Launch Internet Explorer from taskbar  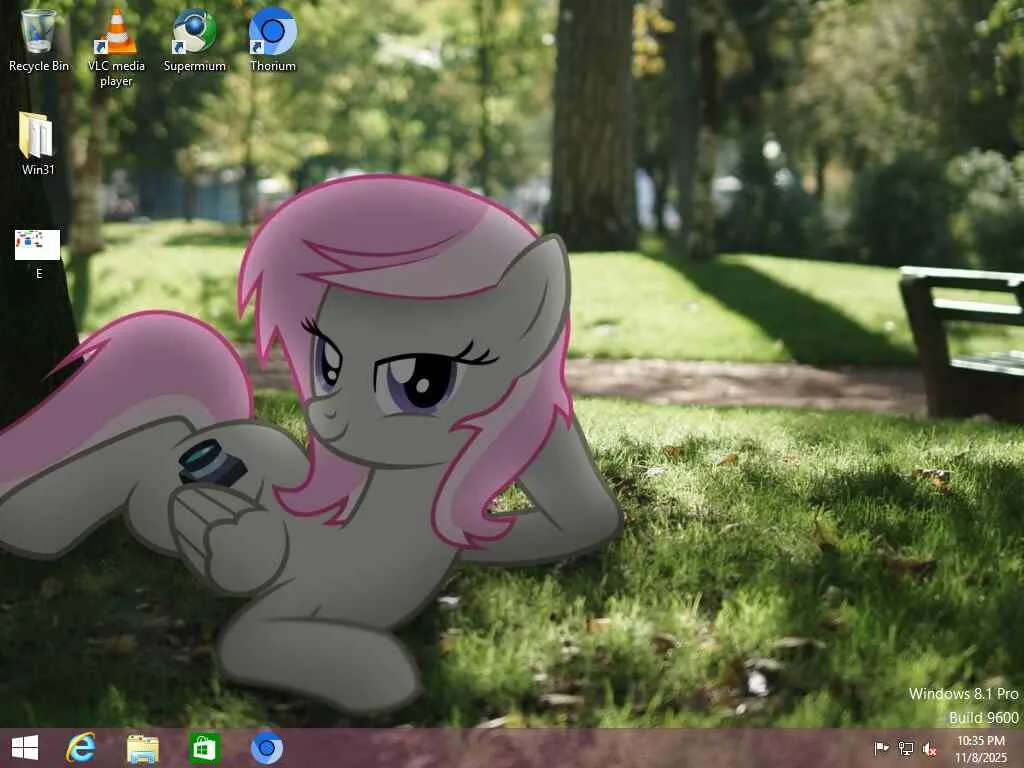pyautogui.click(x=81, y=748)
